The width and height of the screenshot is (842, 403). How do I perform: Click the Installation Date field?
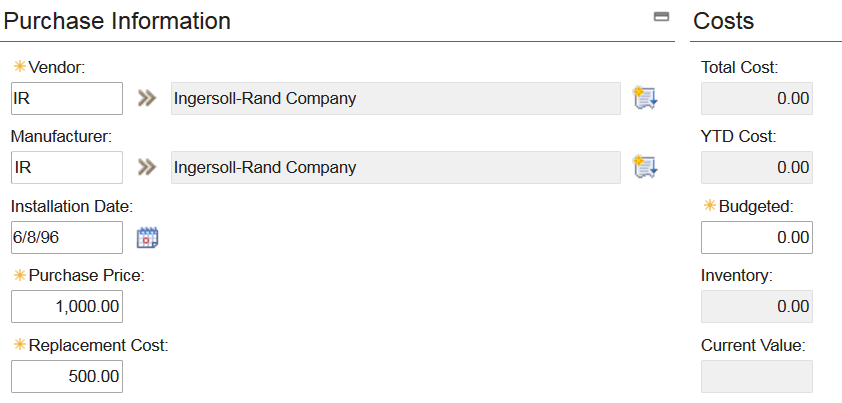click(66, 237)
